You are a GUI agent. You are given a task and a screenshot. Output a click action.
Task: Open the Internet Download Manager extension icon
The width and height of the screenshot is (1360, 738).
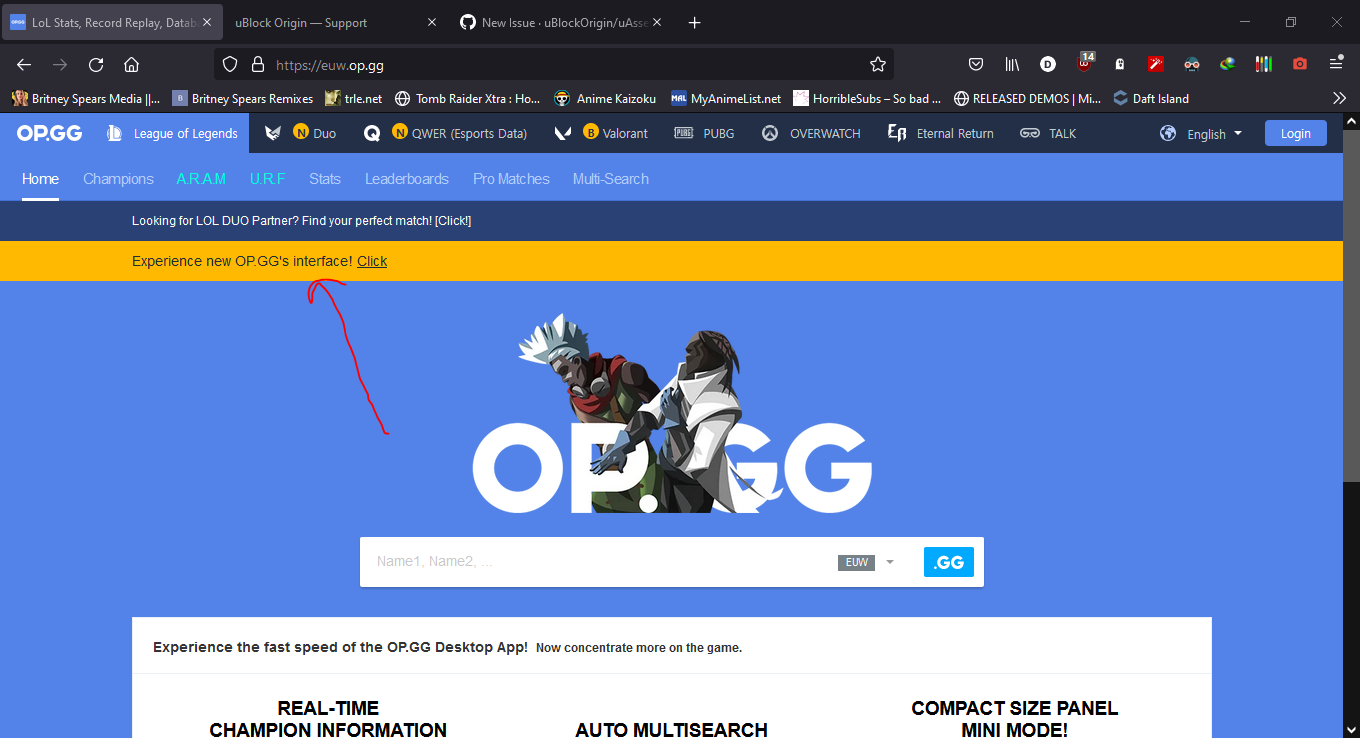coord(1227,64)
